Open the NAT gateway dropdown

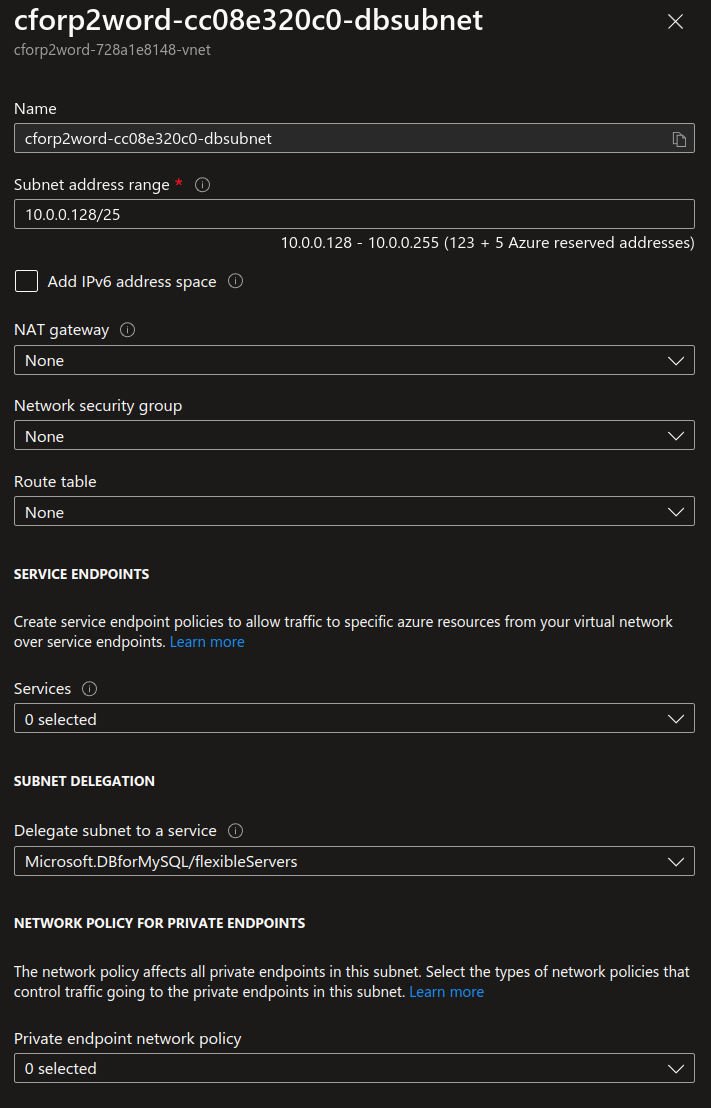354,360
